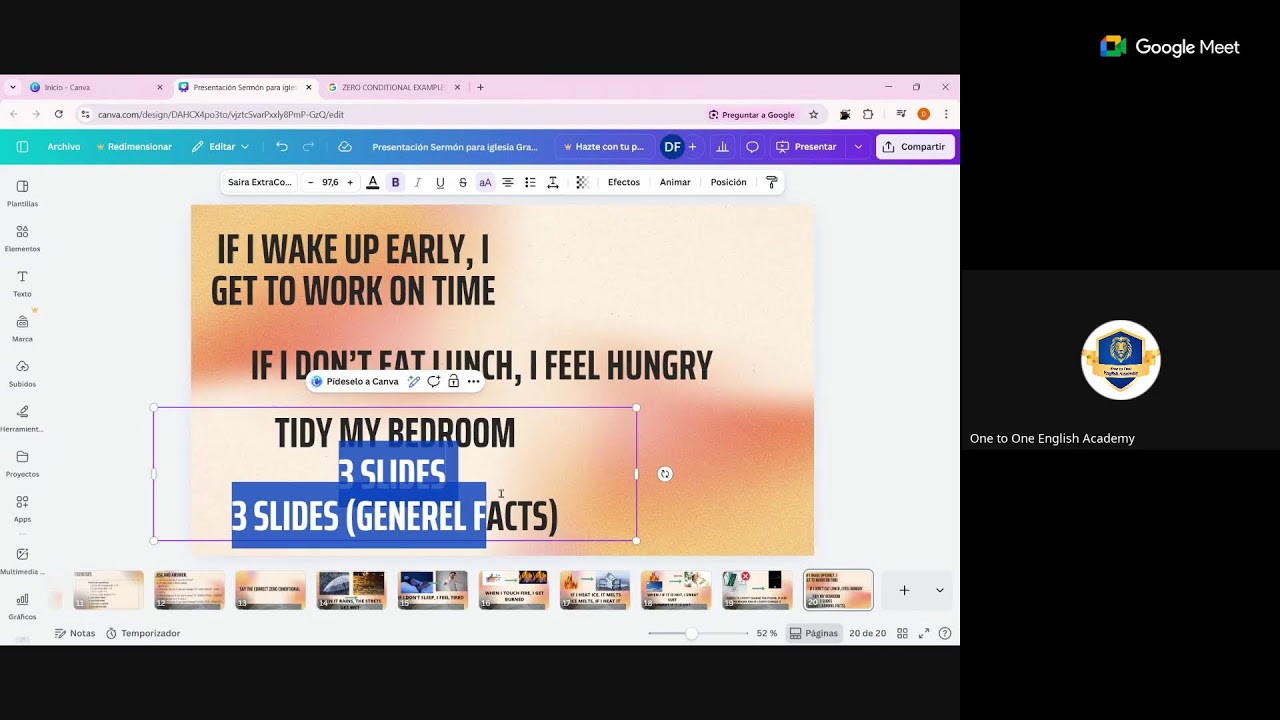
Task: Toggle bold formatting
Action: [x=395, y=182]
